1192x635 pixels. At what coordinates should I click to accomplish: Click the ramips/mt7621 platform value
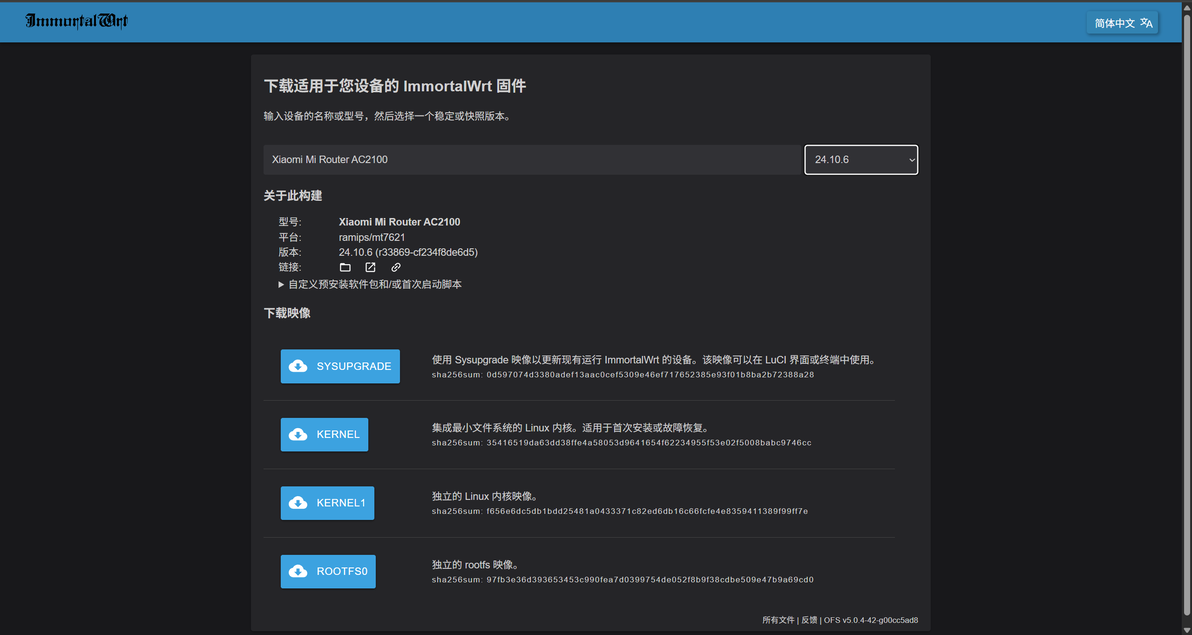pos(372,237)
